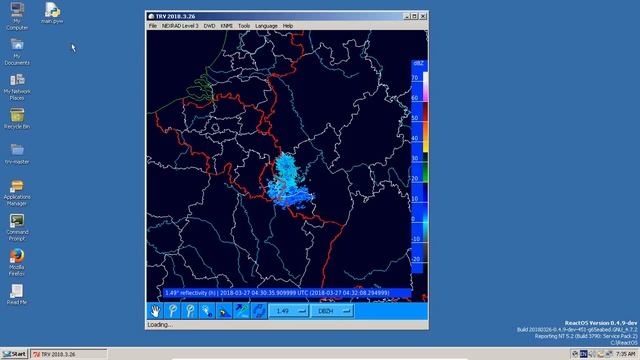Select the pan hand tool

coord(155,311)
